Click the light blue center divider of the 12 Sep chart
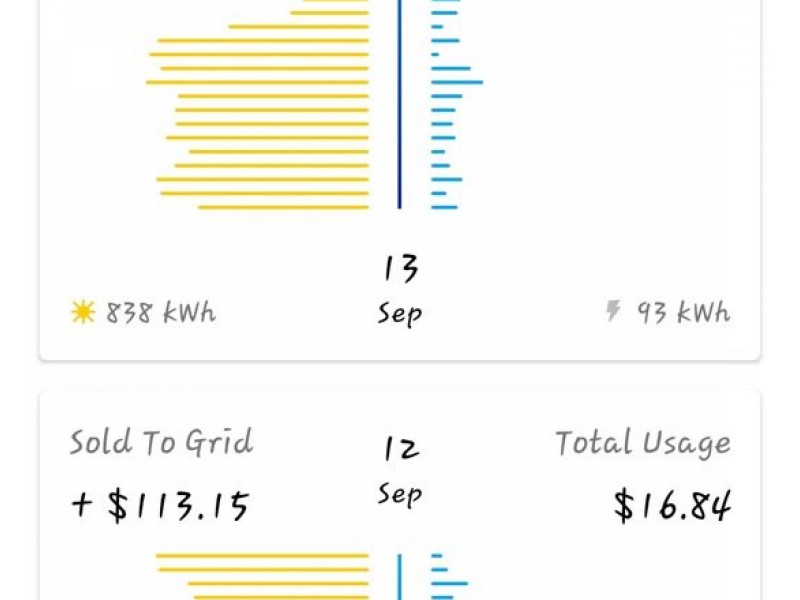Viewport: 800px width, 600px height. click(399, 577)
